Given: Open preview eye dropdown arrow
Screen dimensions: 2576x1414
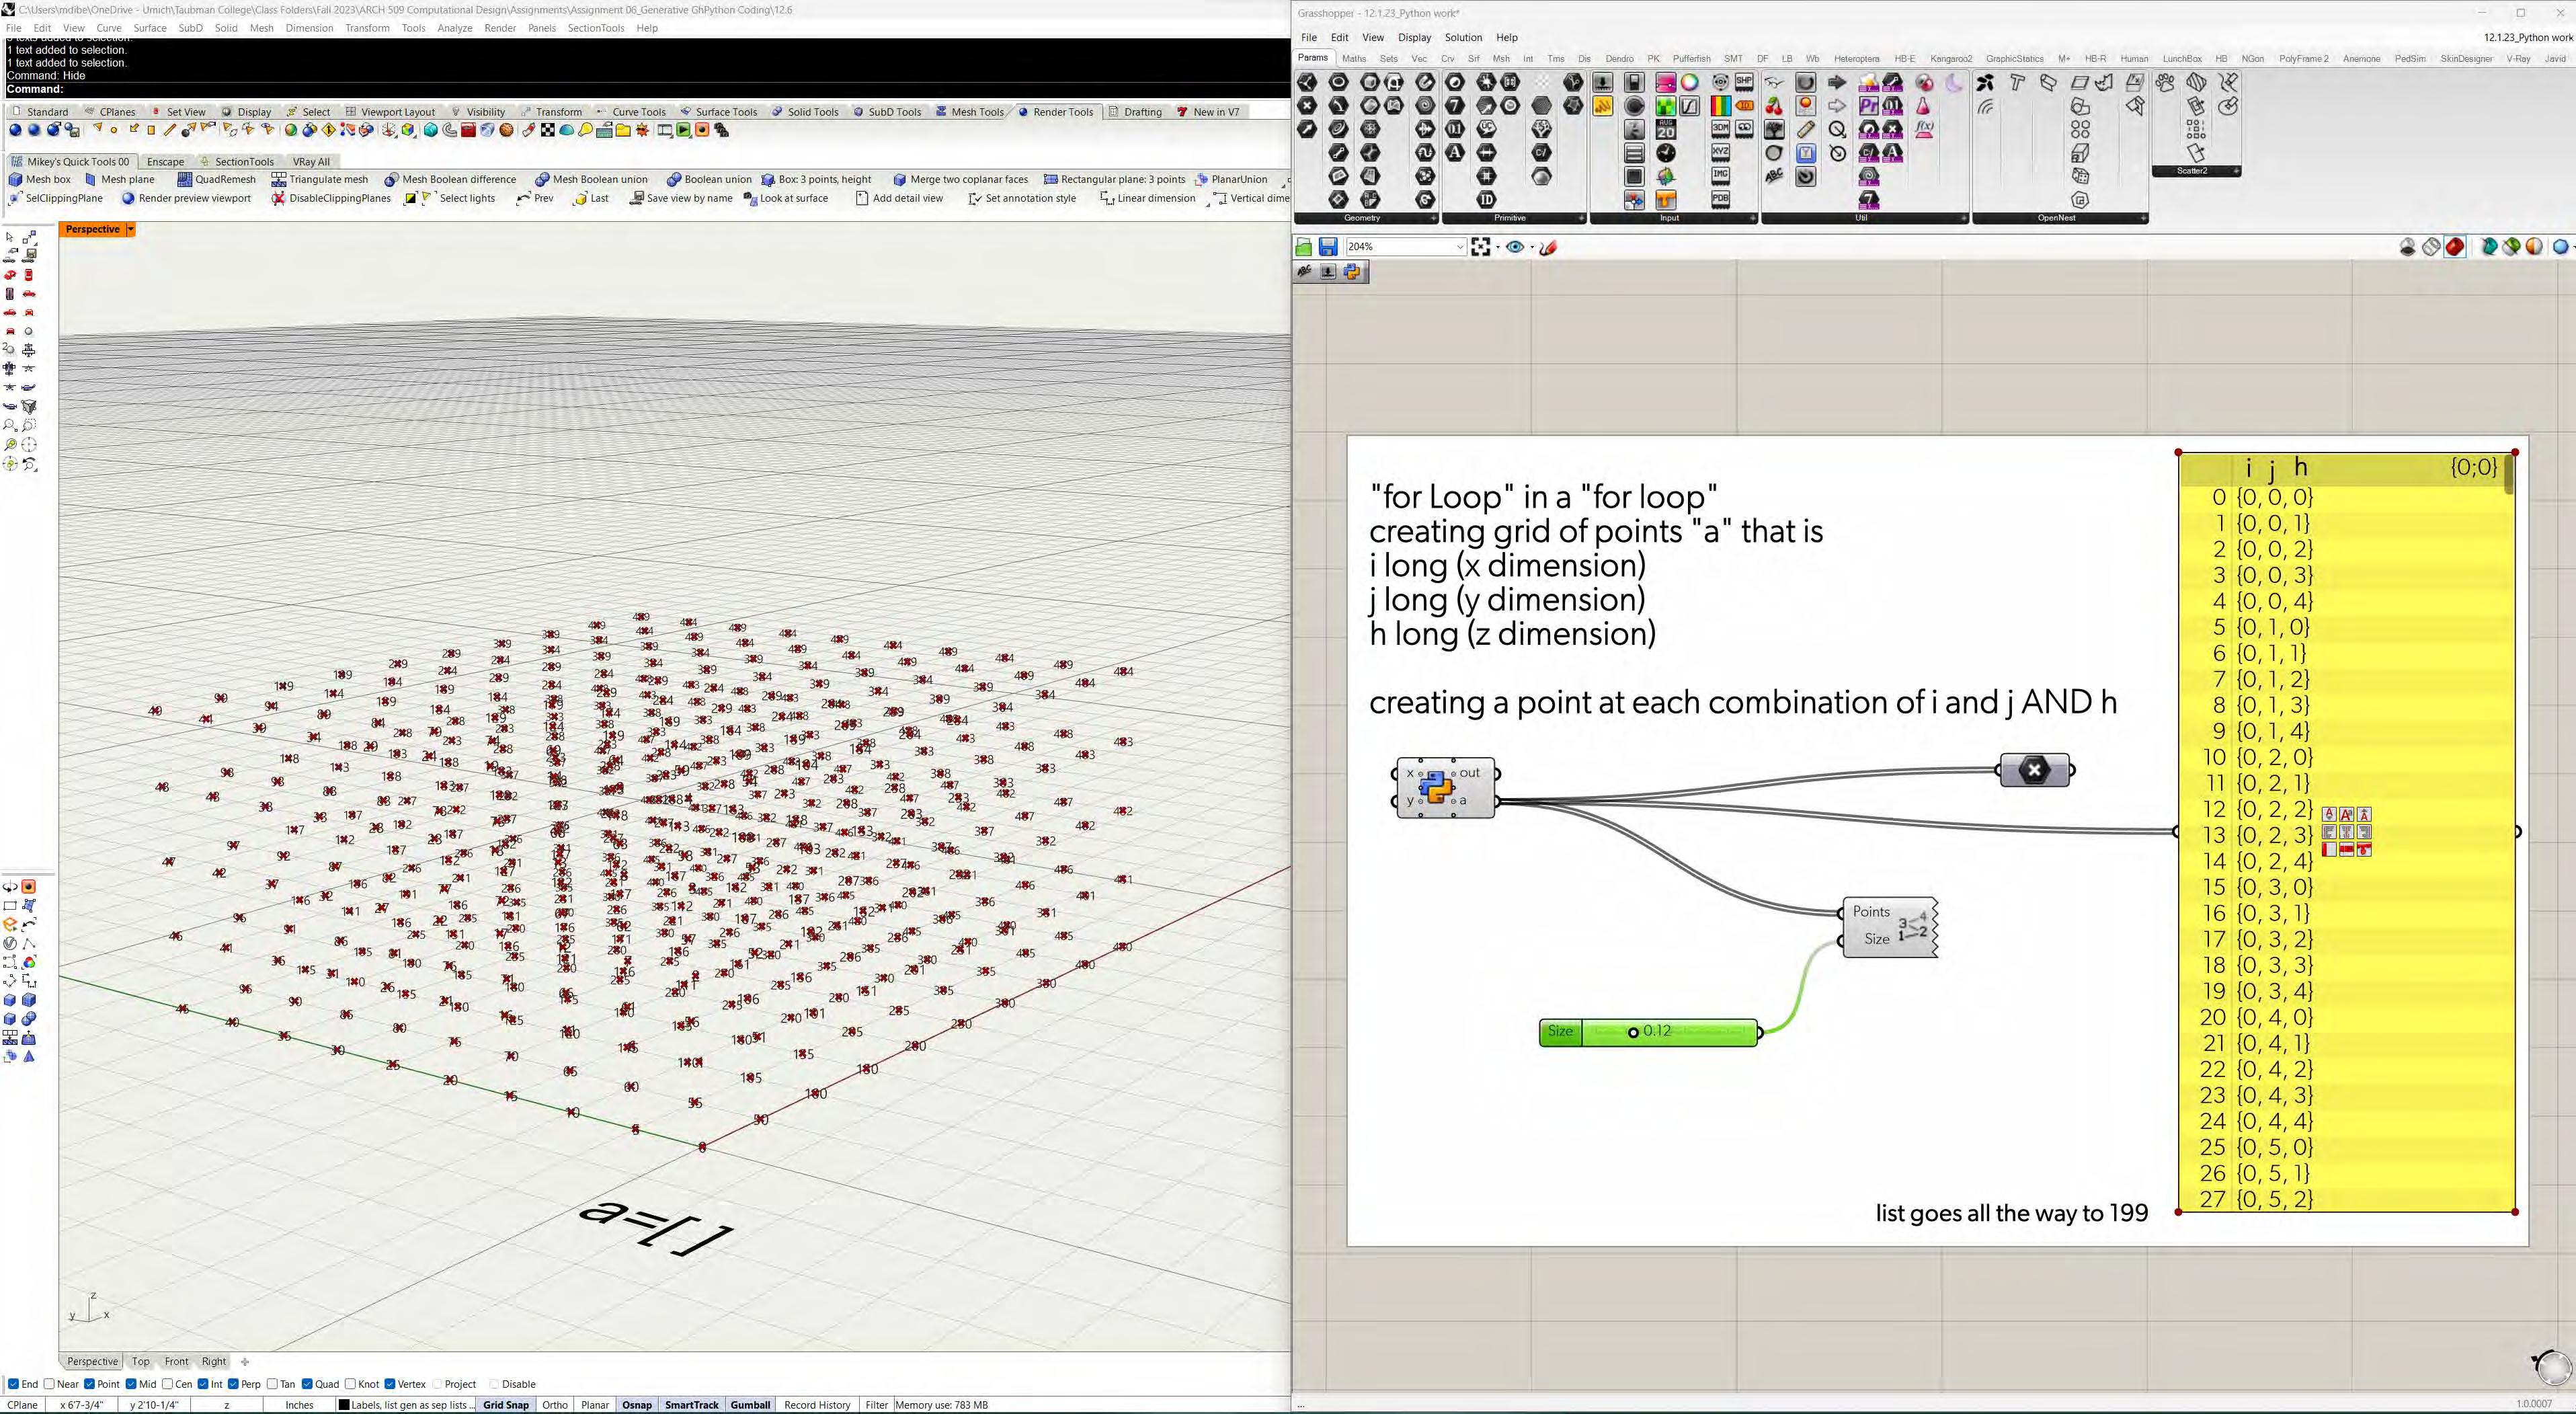Looking at the screenshot, I should click(x=1532, y=247).
